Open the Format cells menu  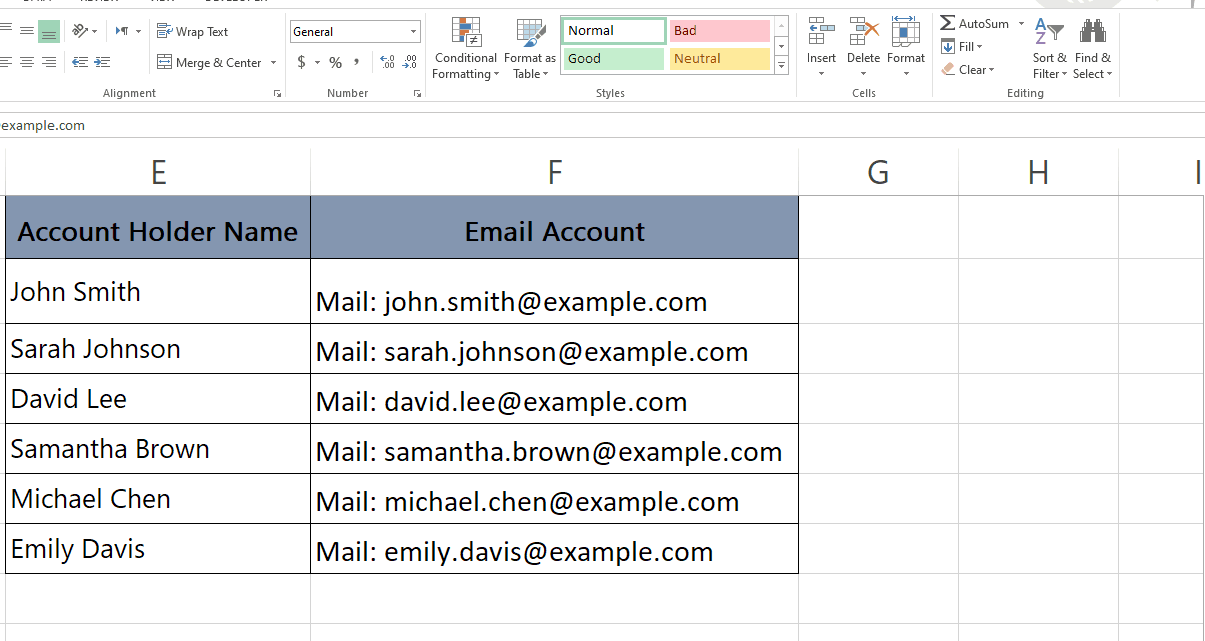906,47
